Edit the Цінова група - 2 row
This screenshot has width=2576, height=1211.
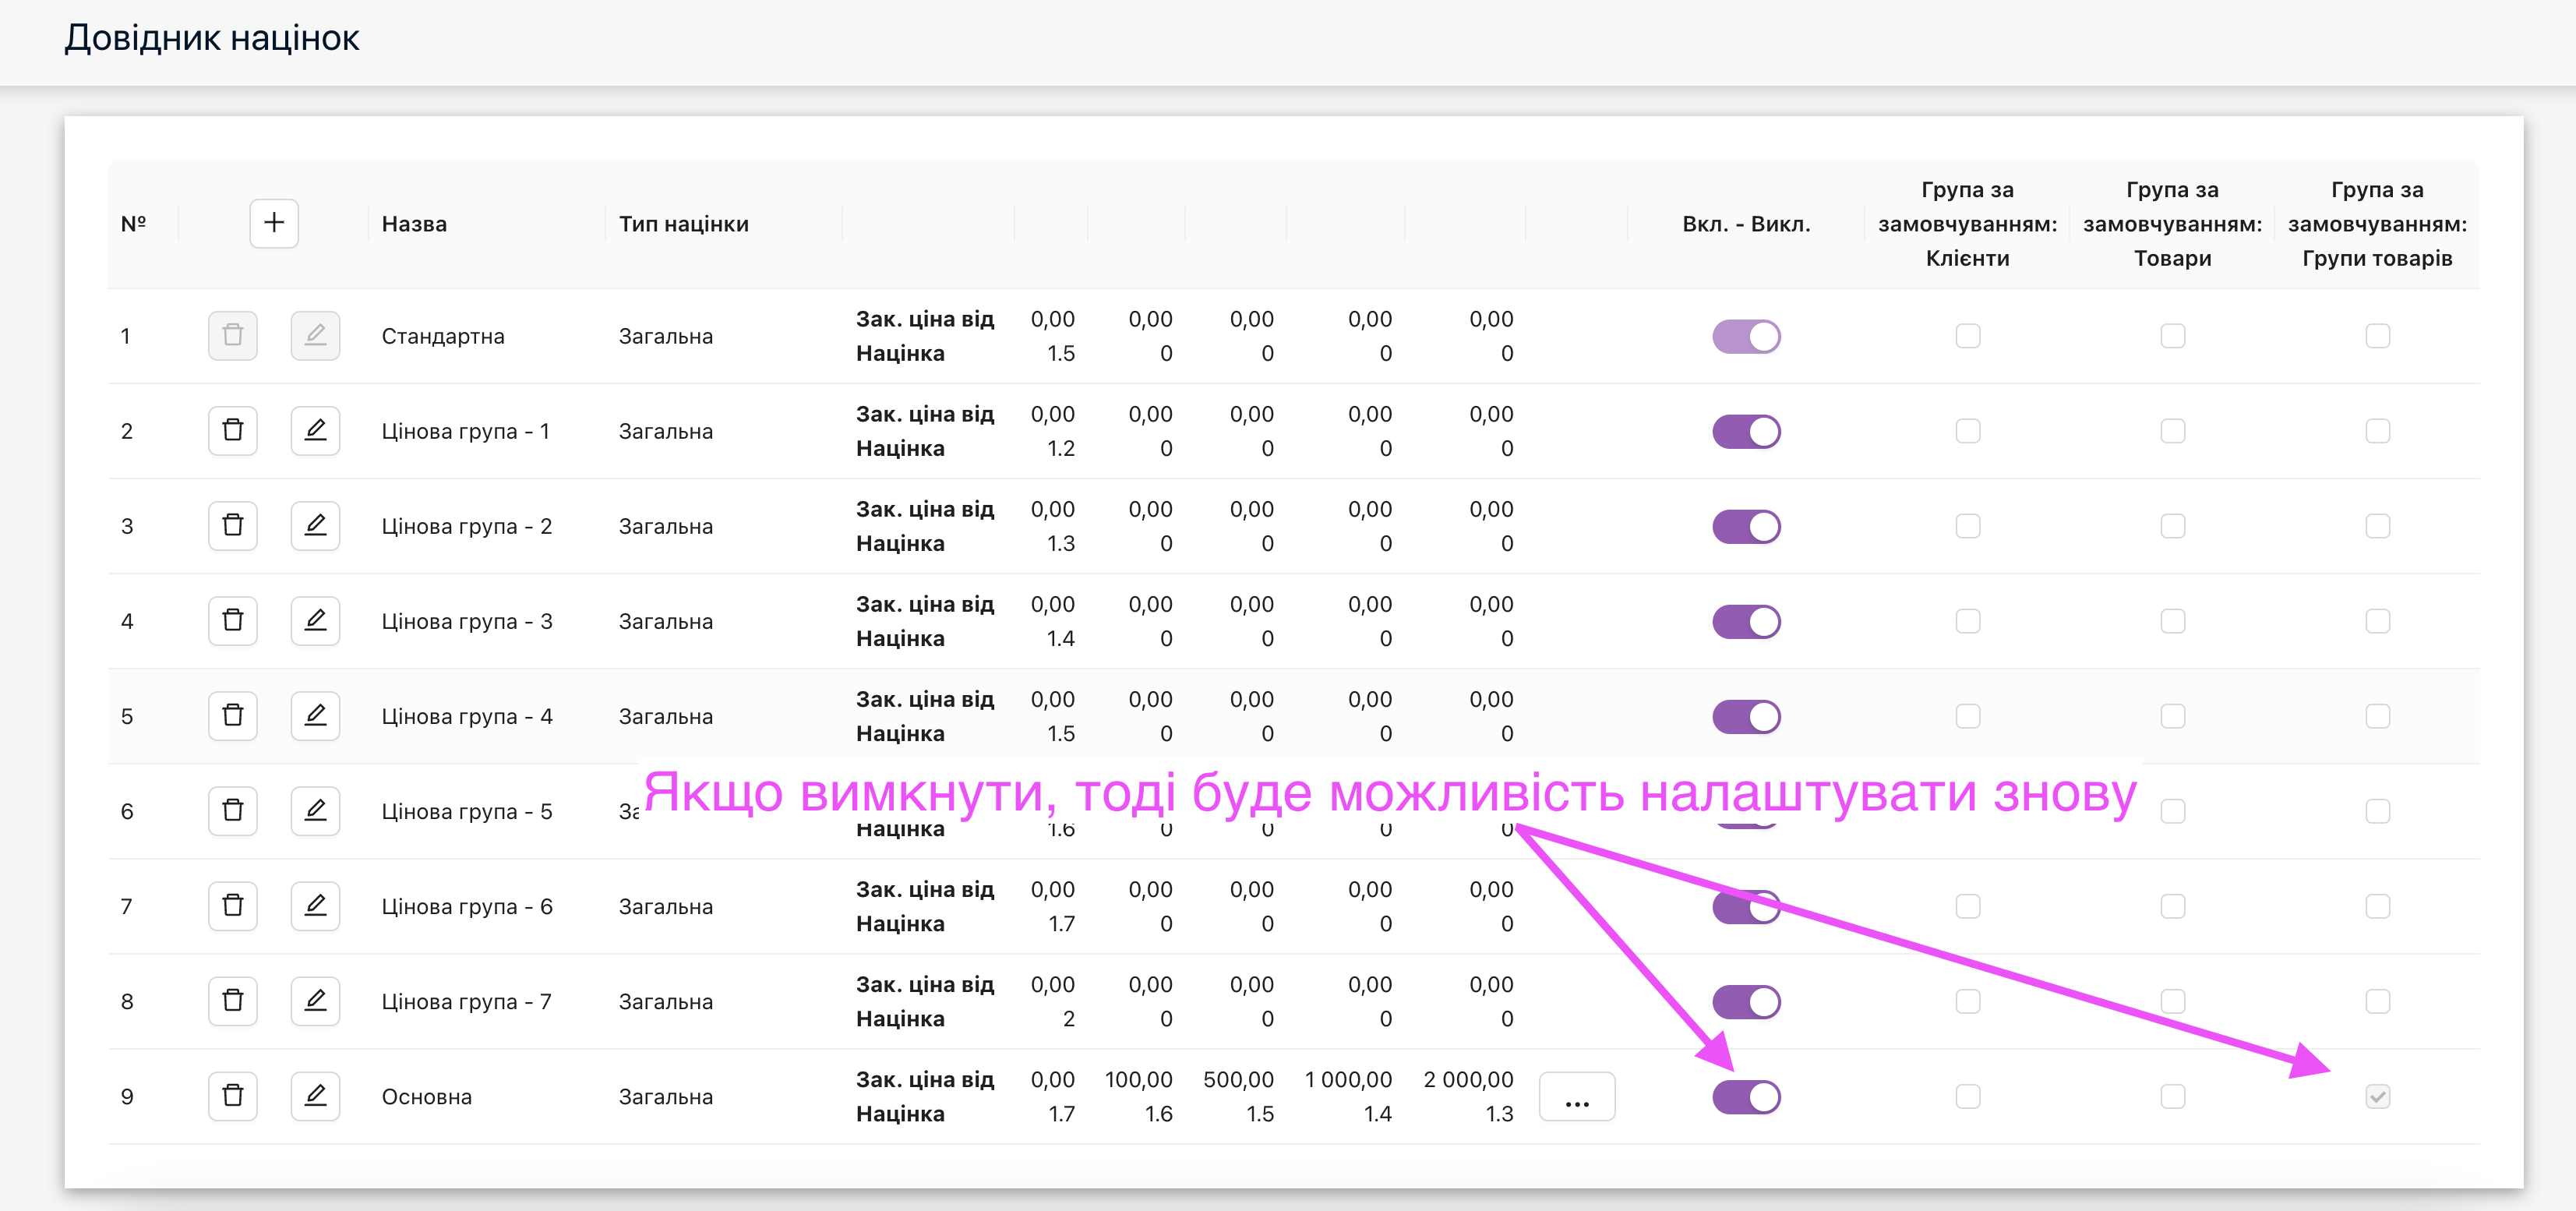pos(315,526)
